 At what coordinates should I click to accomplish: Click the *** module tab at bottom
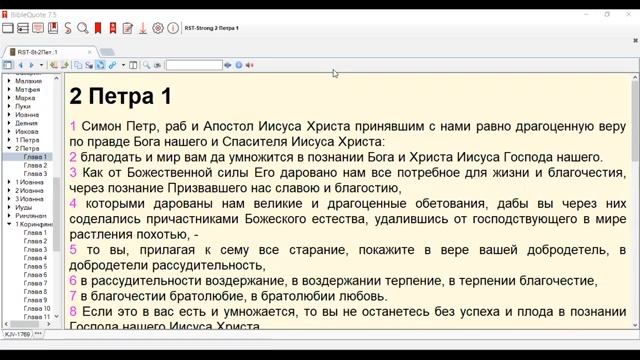click(38, 334)
